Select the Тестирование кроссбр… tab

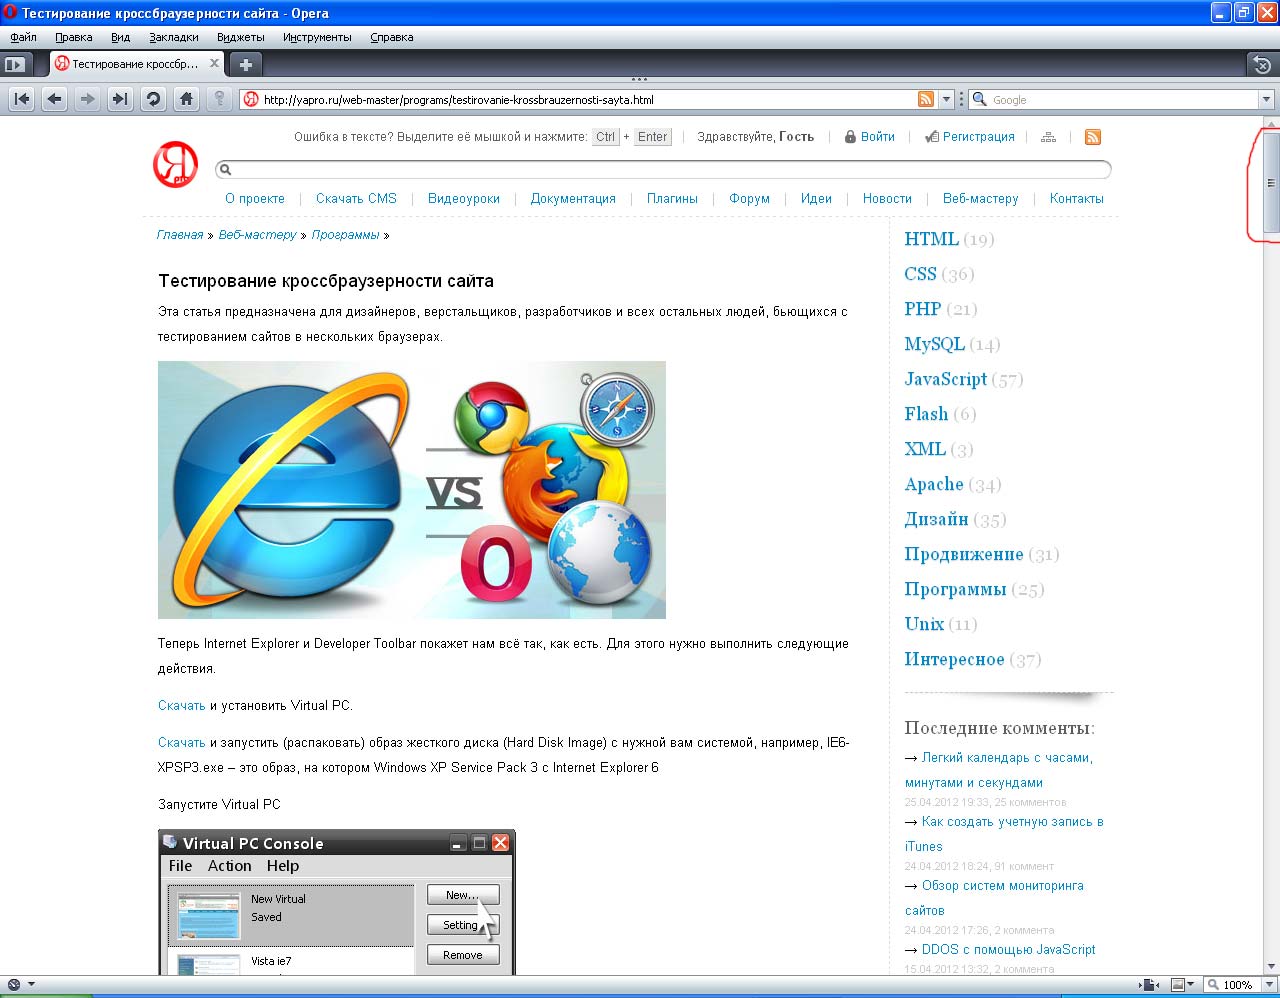click(137, 64)
